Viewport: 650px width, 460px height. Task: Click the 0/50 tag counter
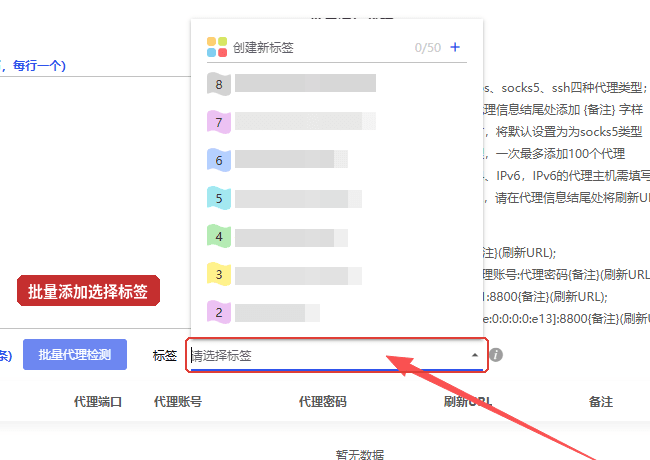tap(428, 48)
